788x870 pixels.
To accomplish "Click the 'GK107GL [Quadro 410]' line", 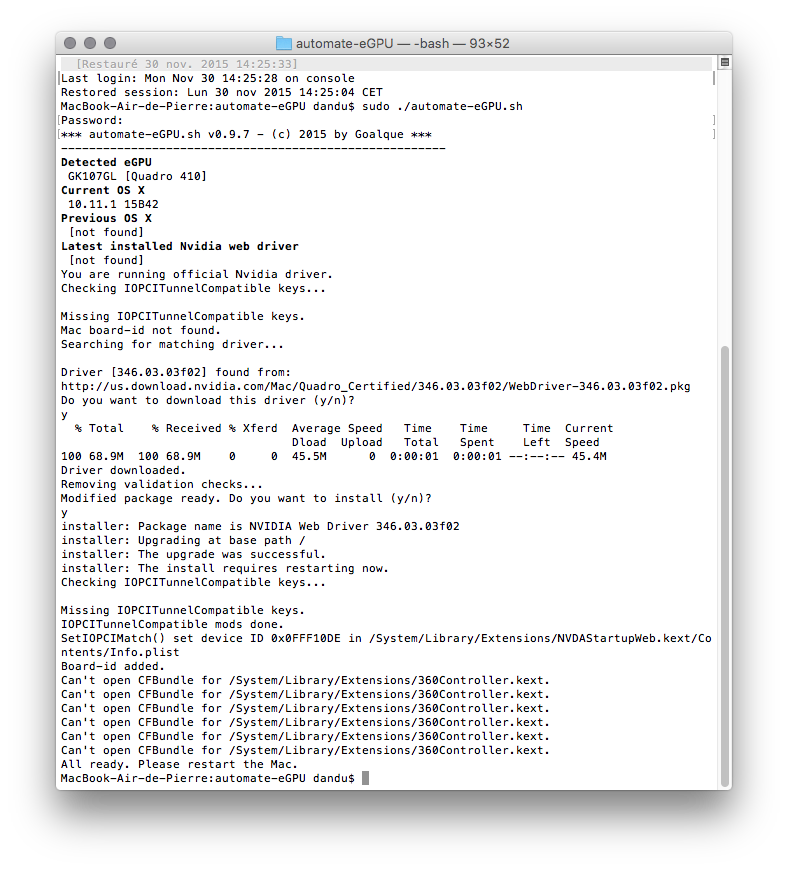I will pyautogui.click(x=137, y=176).
